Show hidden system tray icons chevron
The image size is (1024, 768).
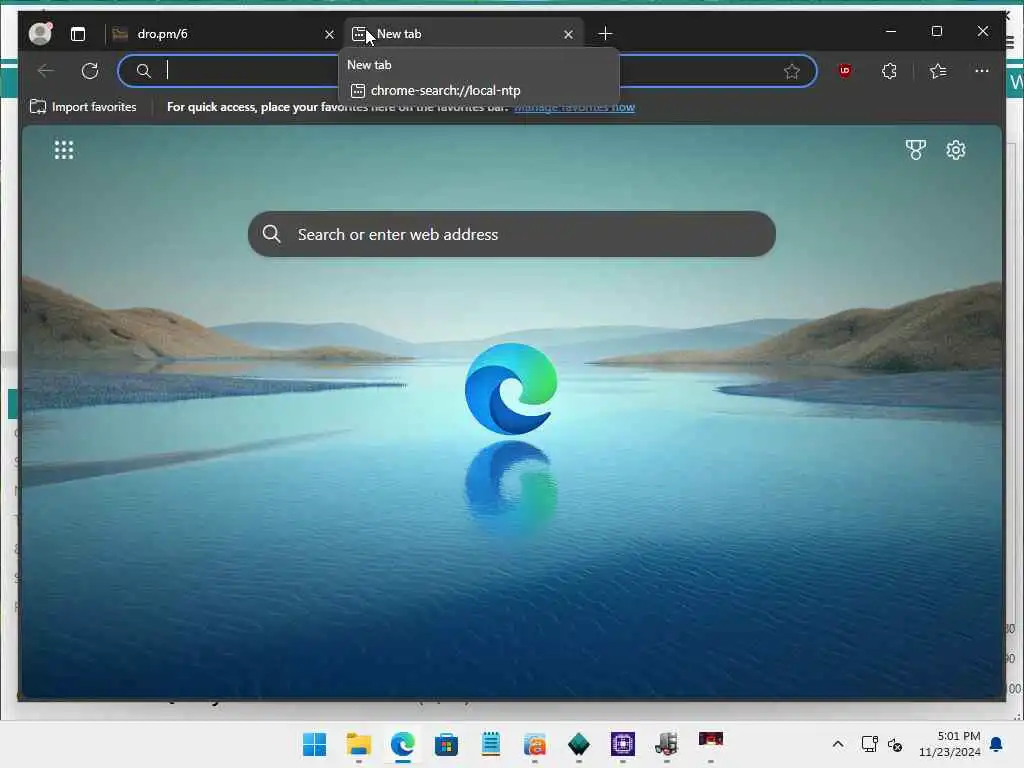[838, 744]
